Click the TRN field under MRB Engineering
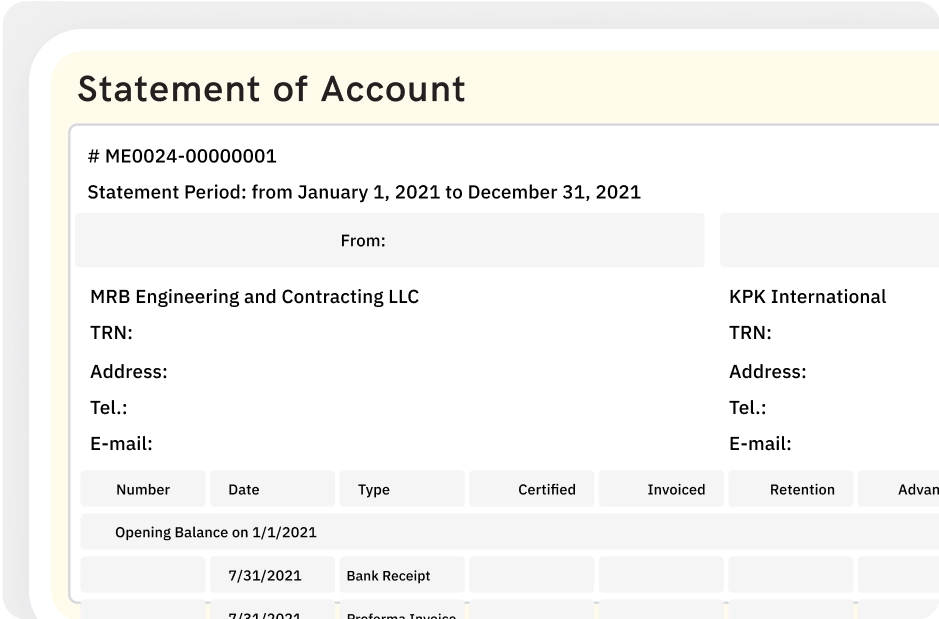 click(111, 332)
